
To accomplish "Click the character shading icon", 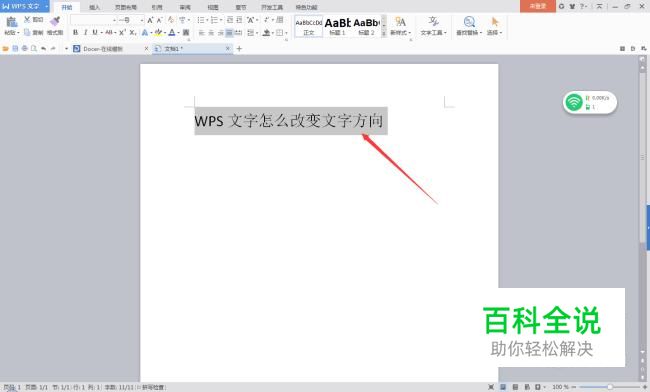I will (186, 32).
